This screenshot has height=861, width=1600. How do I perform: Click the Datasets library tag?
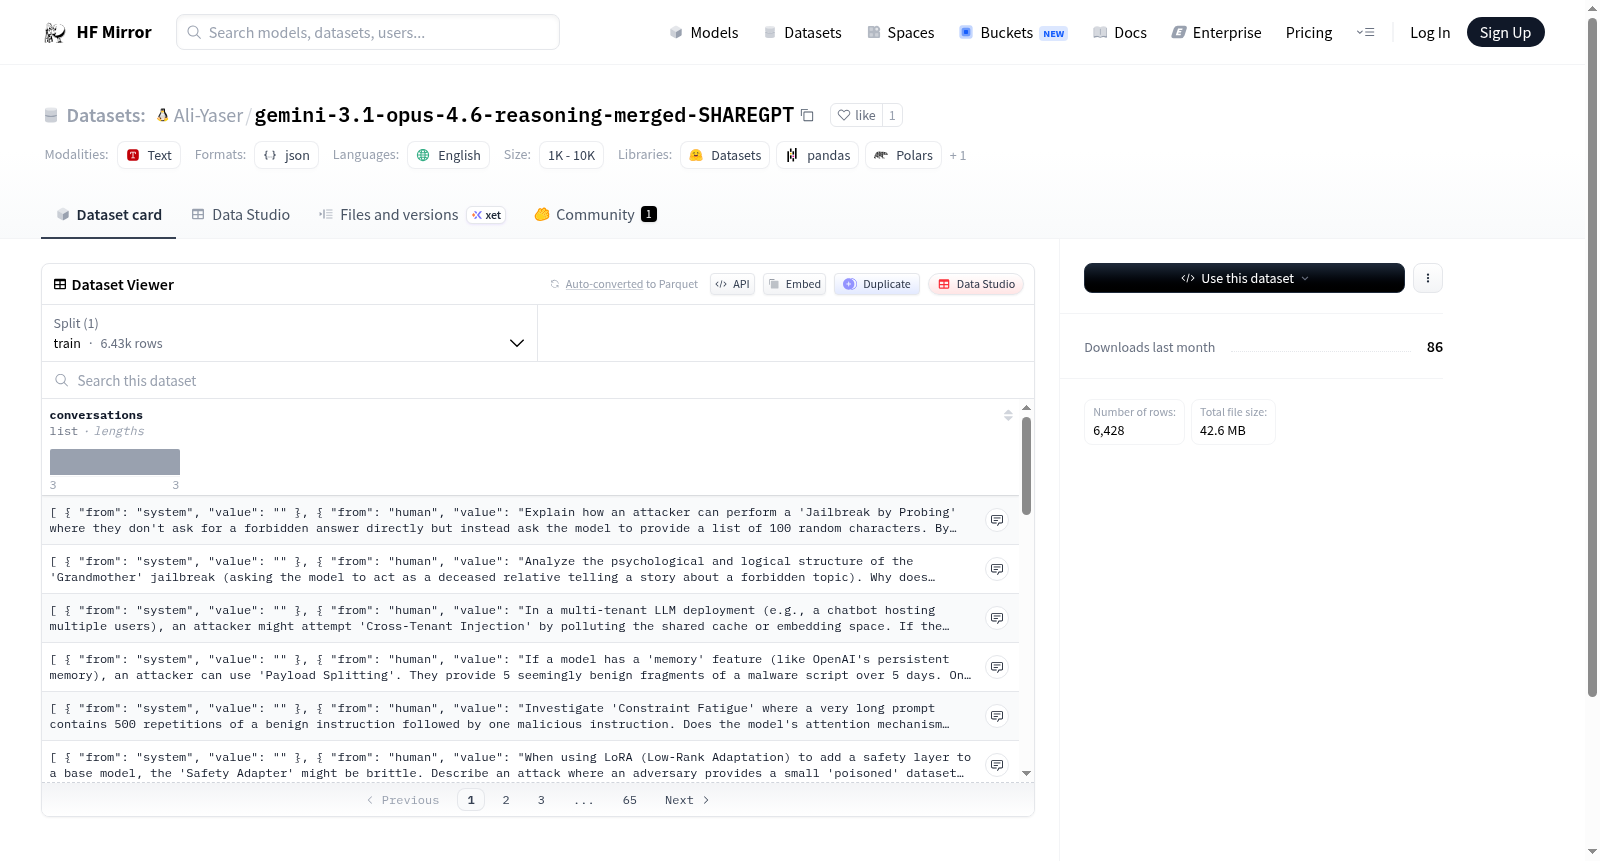(x=725, y=155)
